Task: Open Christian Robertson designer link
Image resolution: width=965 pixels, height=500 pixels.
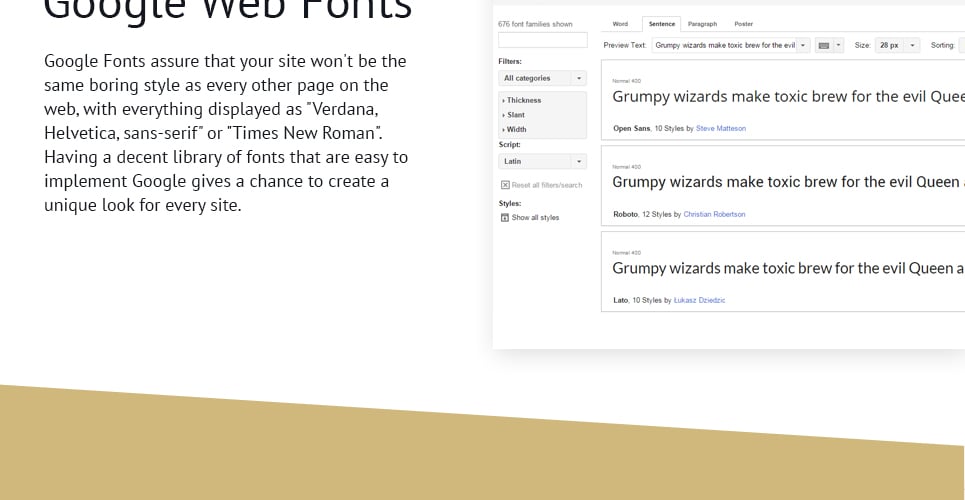Action: [714, 214]
